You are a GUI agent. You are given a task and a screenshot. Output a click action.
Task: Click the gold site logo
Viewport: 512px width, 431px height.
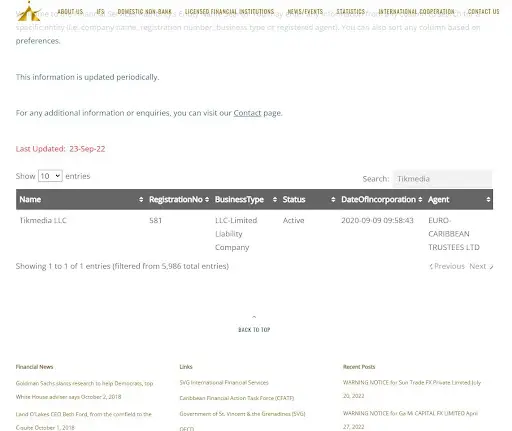(x=29, y=12)
